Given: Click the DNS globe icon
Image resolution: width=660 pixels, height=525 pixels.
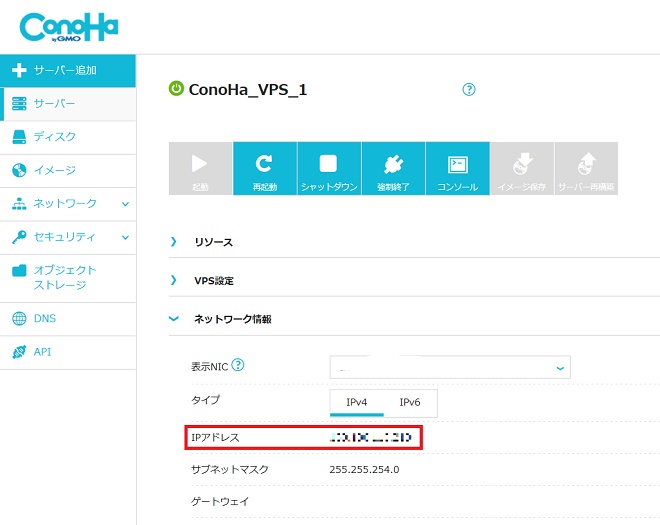Looking at the screenshot, I should 19,319.
